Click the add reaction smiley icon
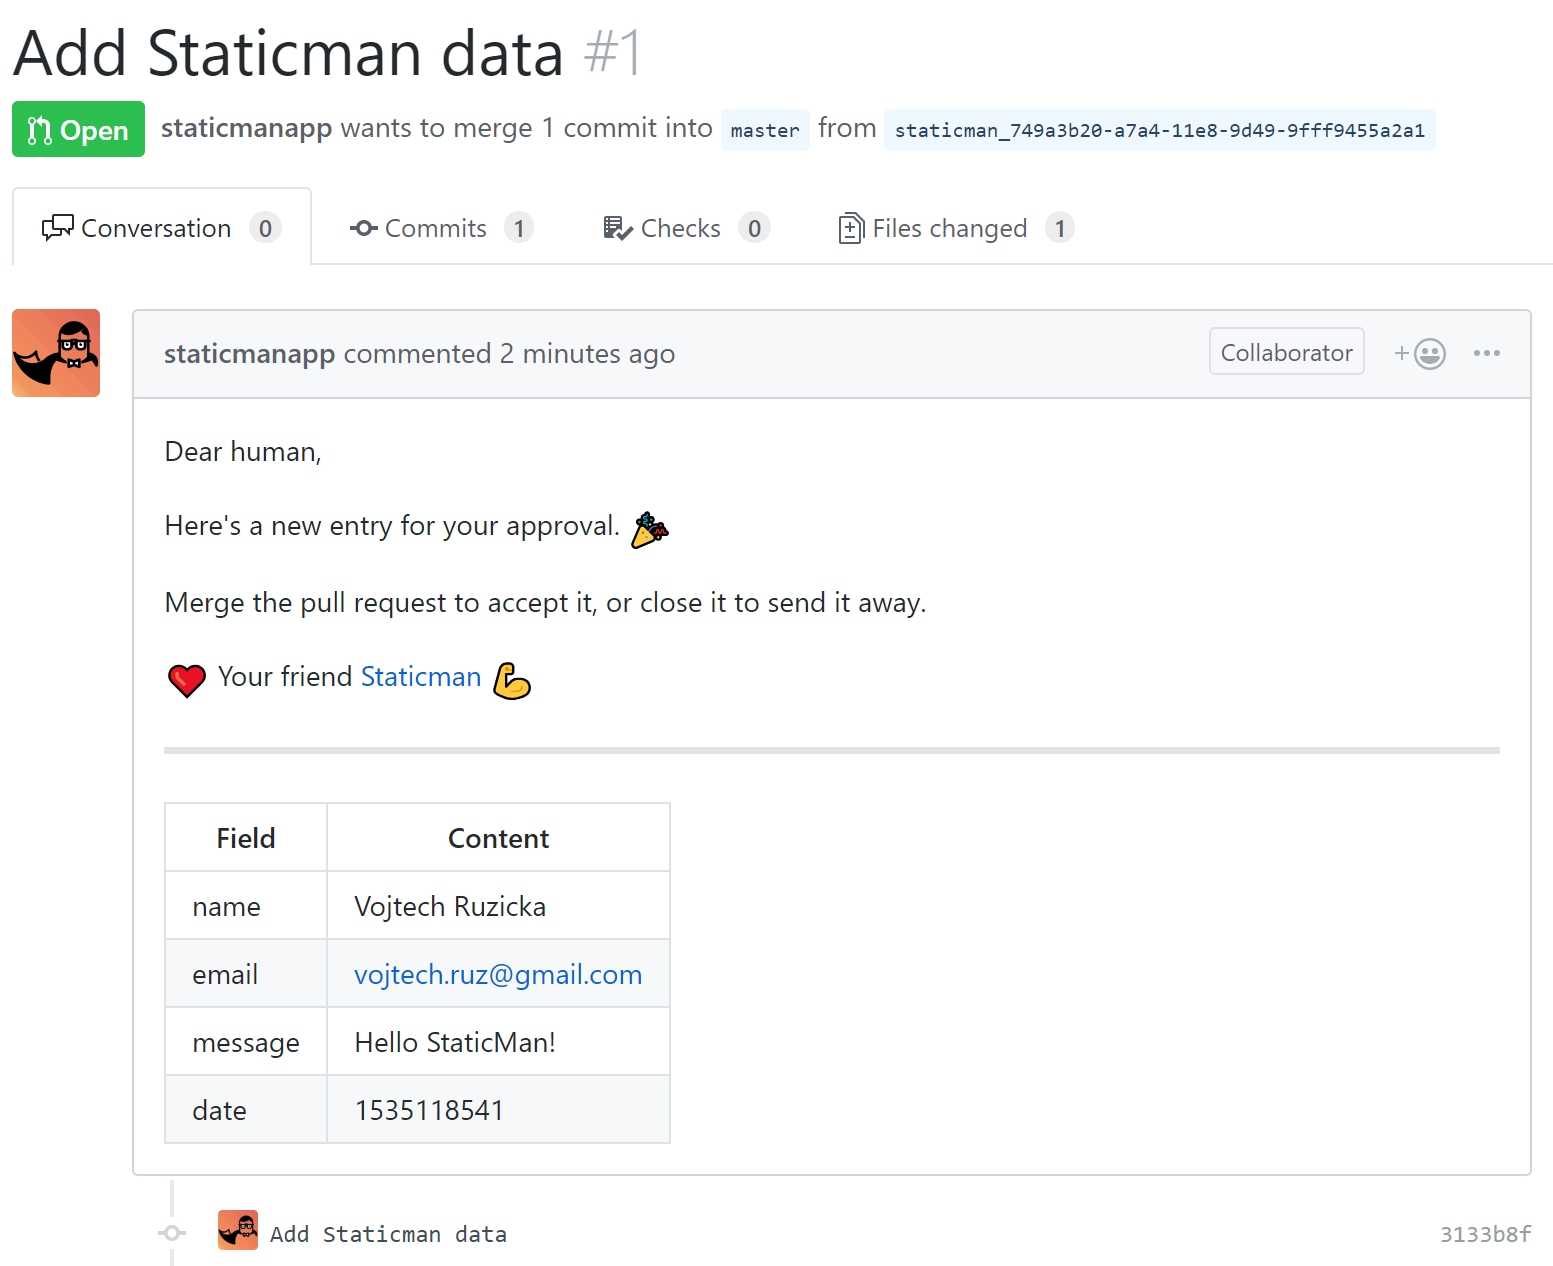Viewport: 1553px width, 1266px height. [x=1421, y=354]
